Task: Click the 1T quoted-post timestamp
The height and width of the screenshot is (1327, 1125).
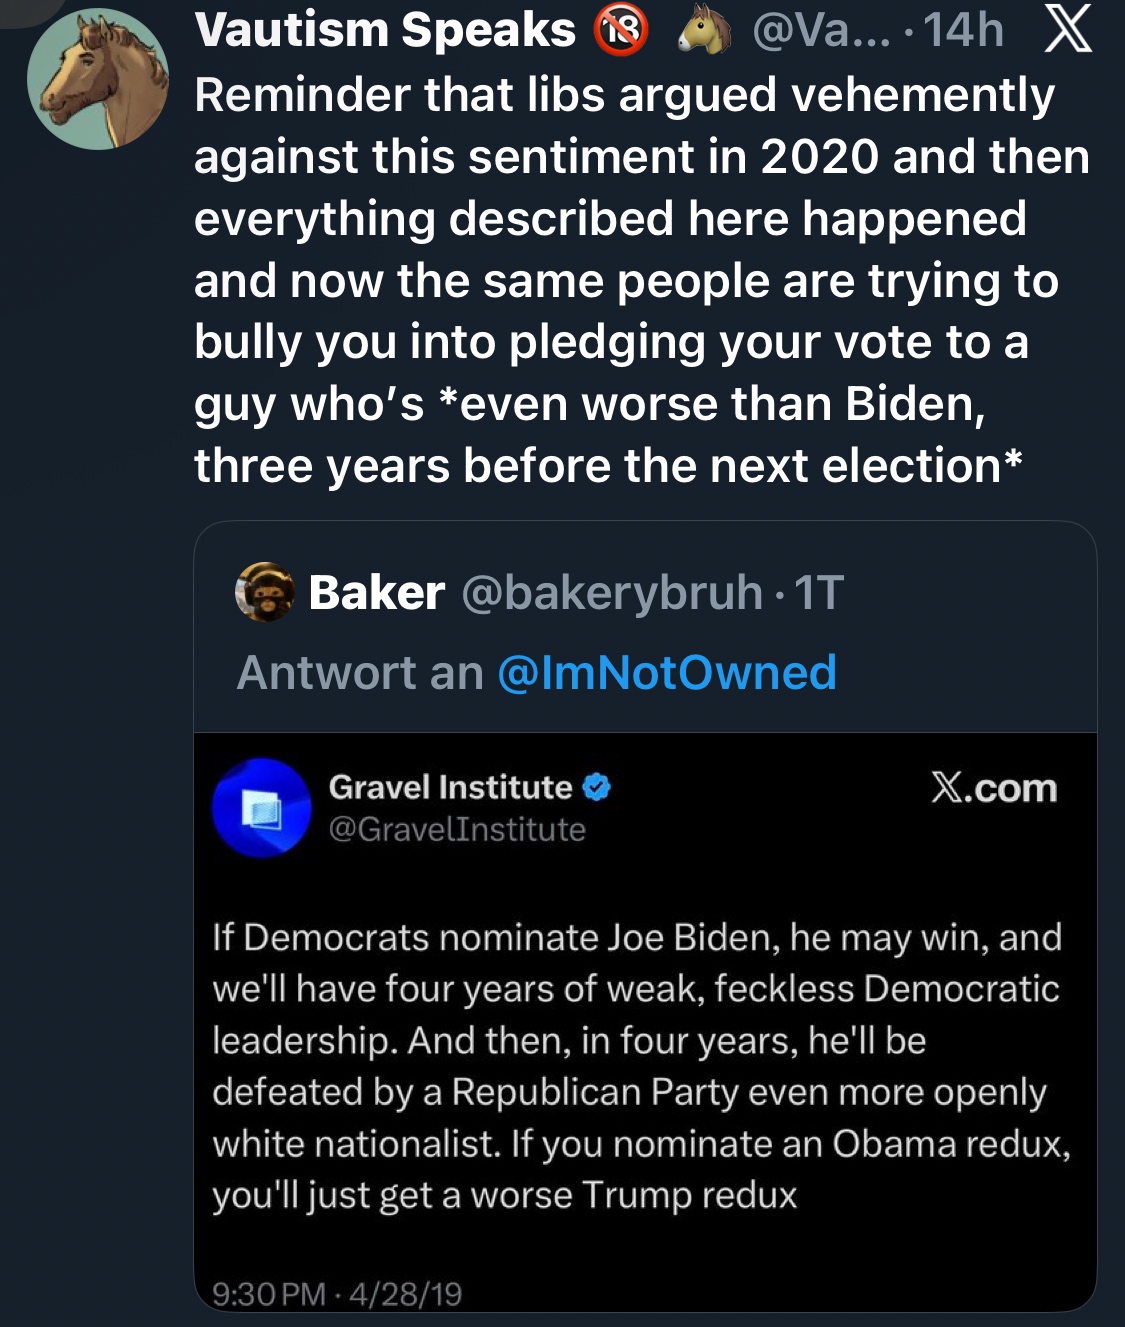Action: (x=819, y=592)
